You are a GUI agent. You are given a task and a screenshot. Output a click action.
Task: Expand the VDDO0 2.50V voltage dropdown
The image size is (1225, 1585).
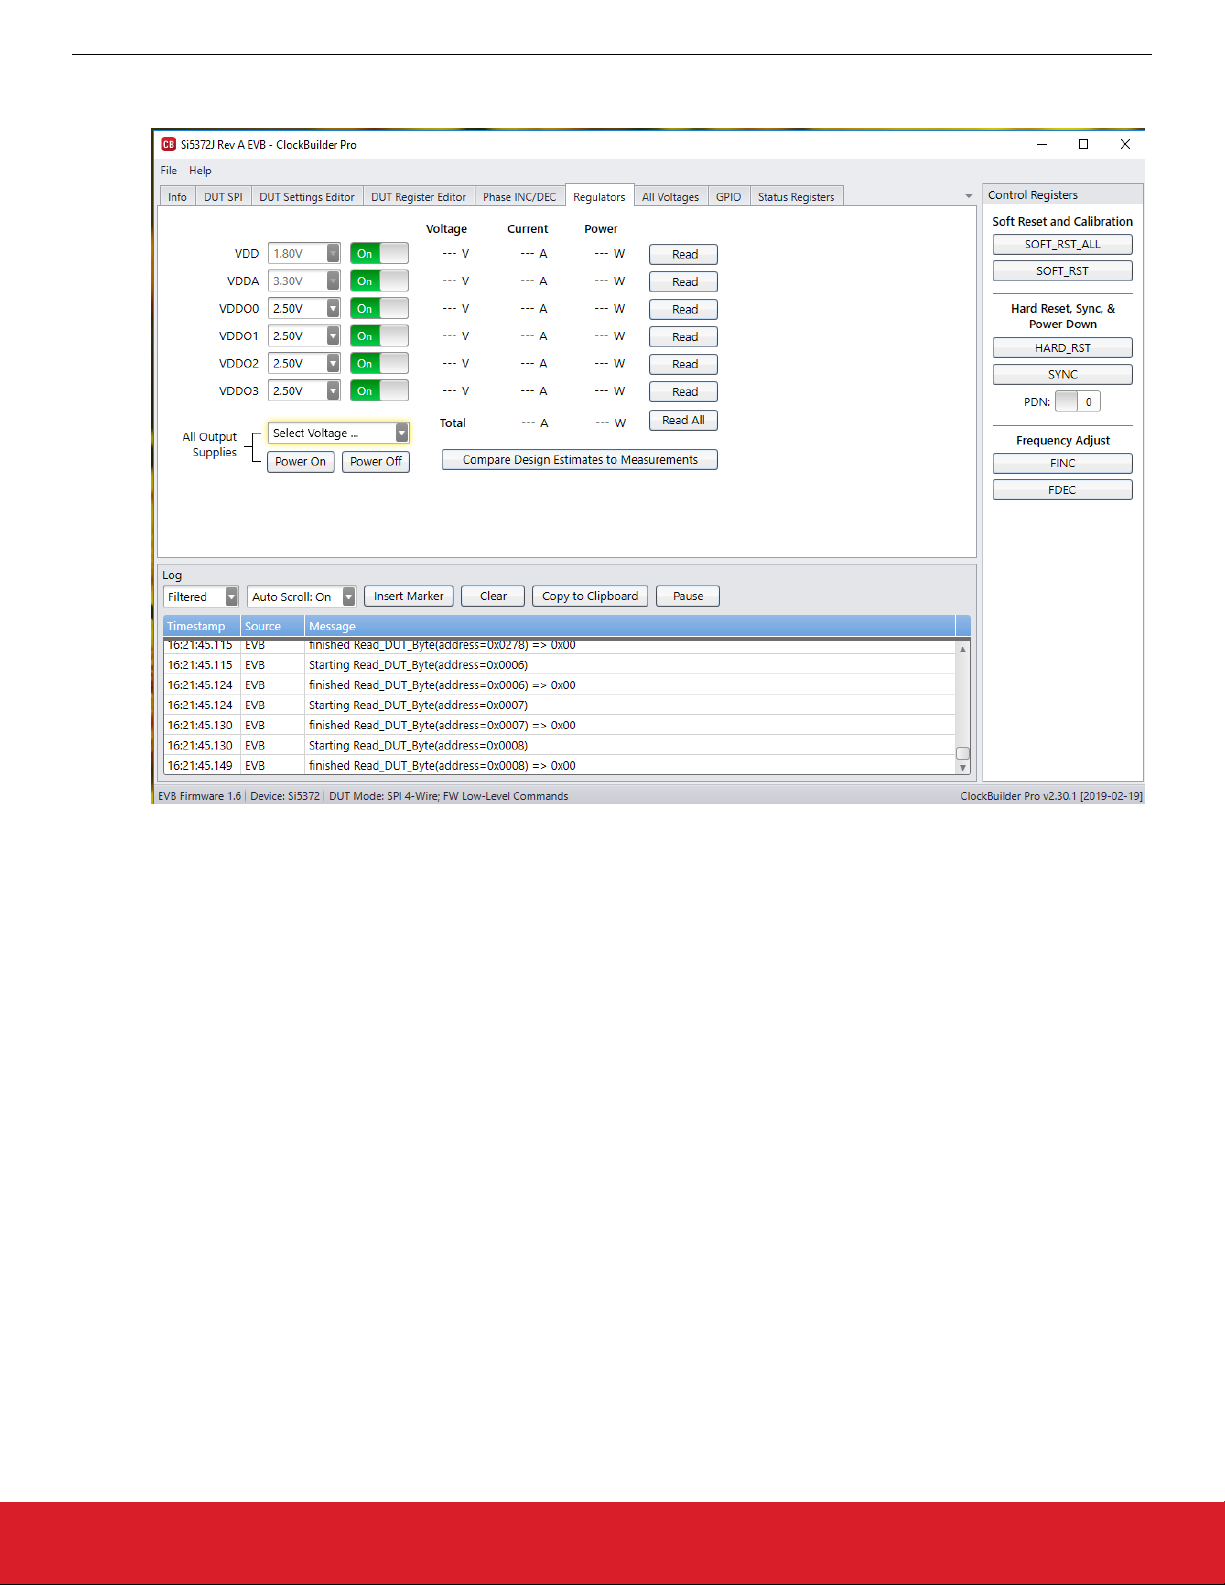pos(304,309)
